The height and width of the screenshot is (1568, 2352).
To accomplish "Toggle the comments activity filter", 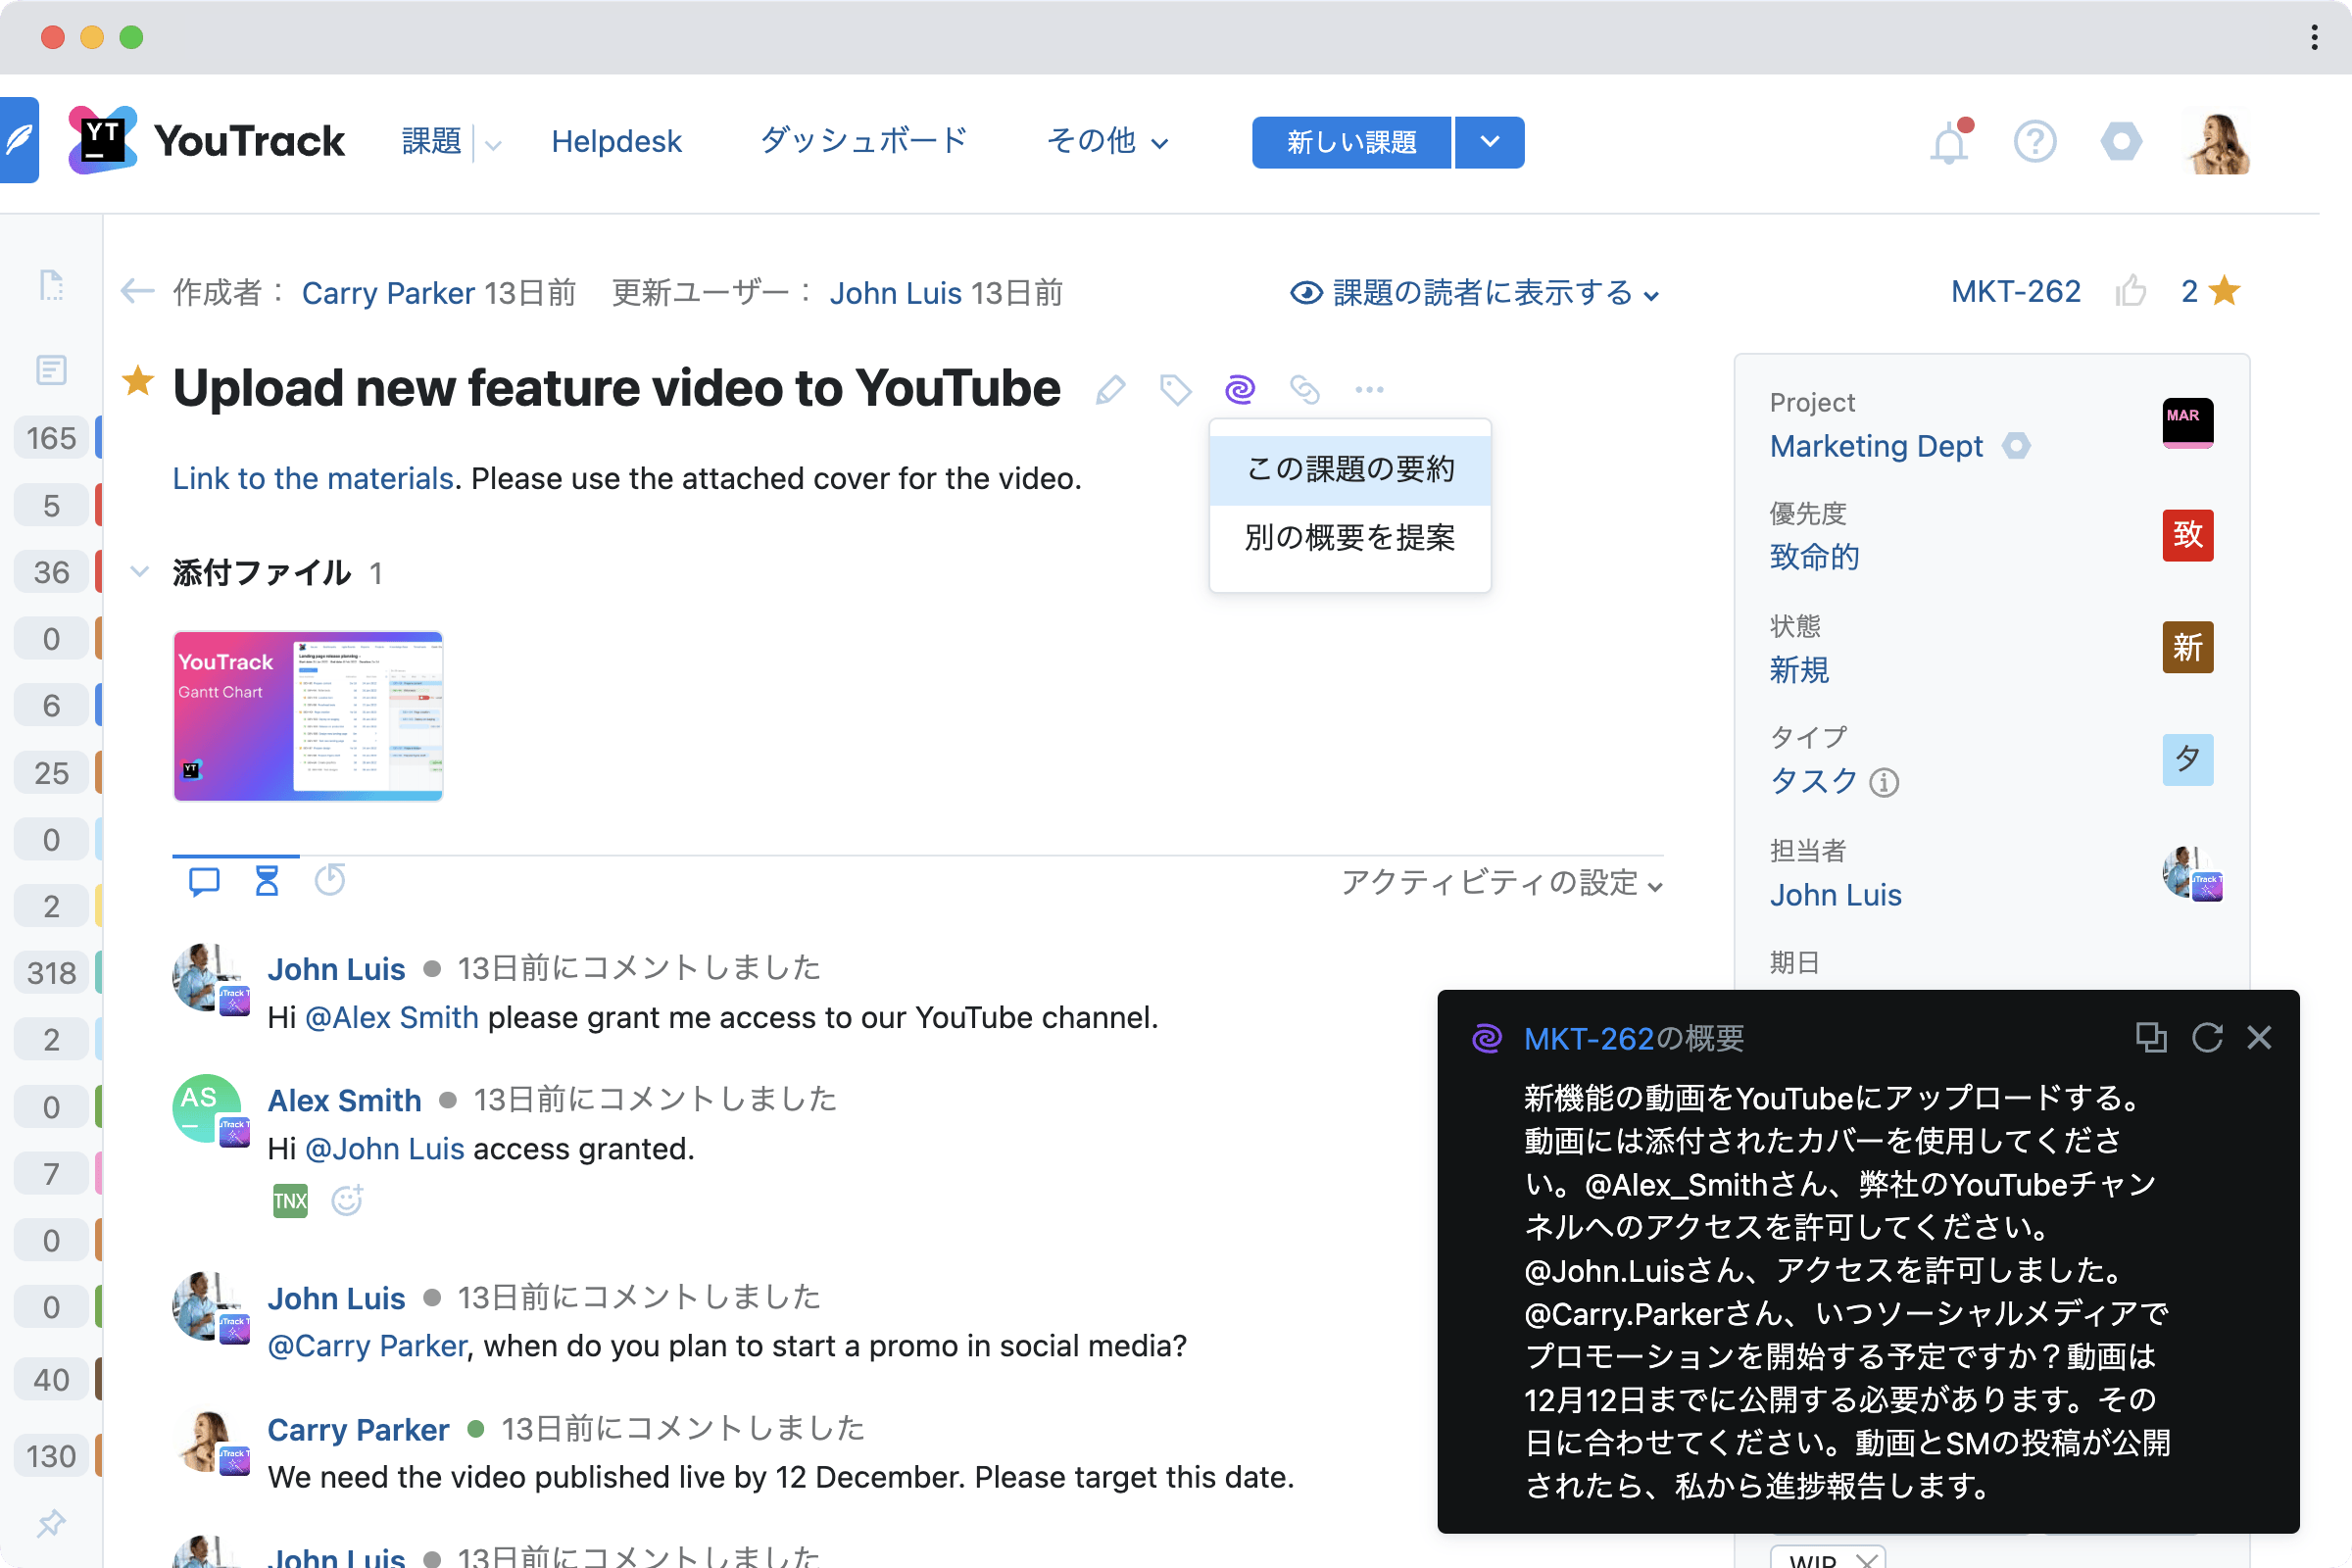I will point(204,881).
